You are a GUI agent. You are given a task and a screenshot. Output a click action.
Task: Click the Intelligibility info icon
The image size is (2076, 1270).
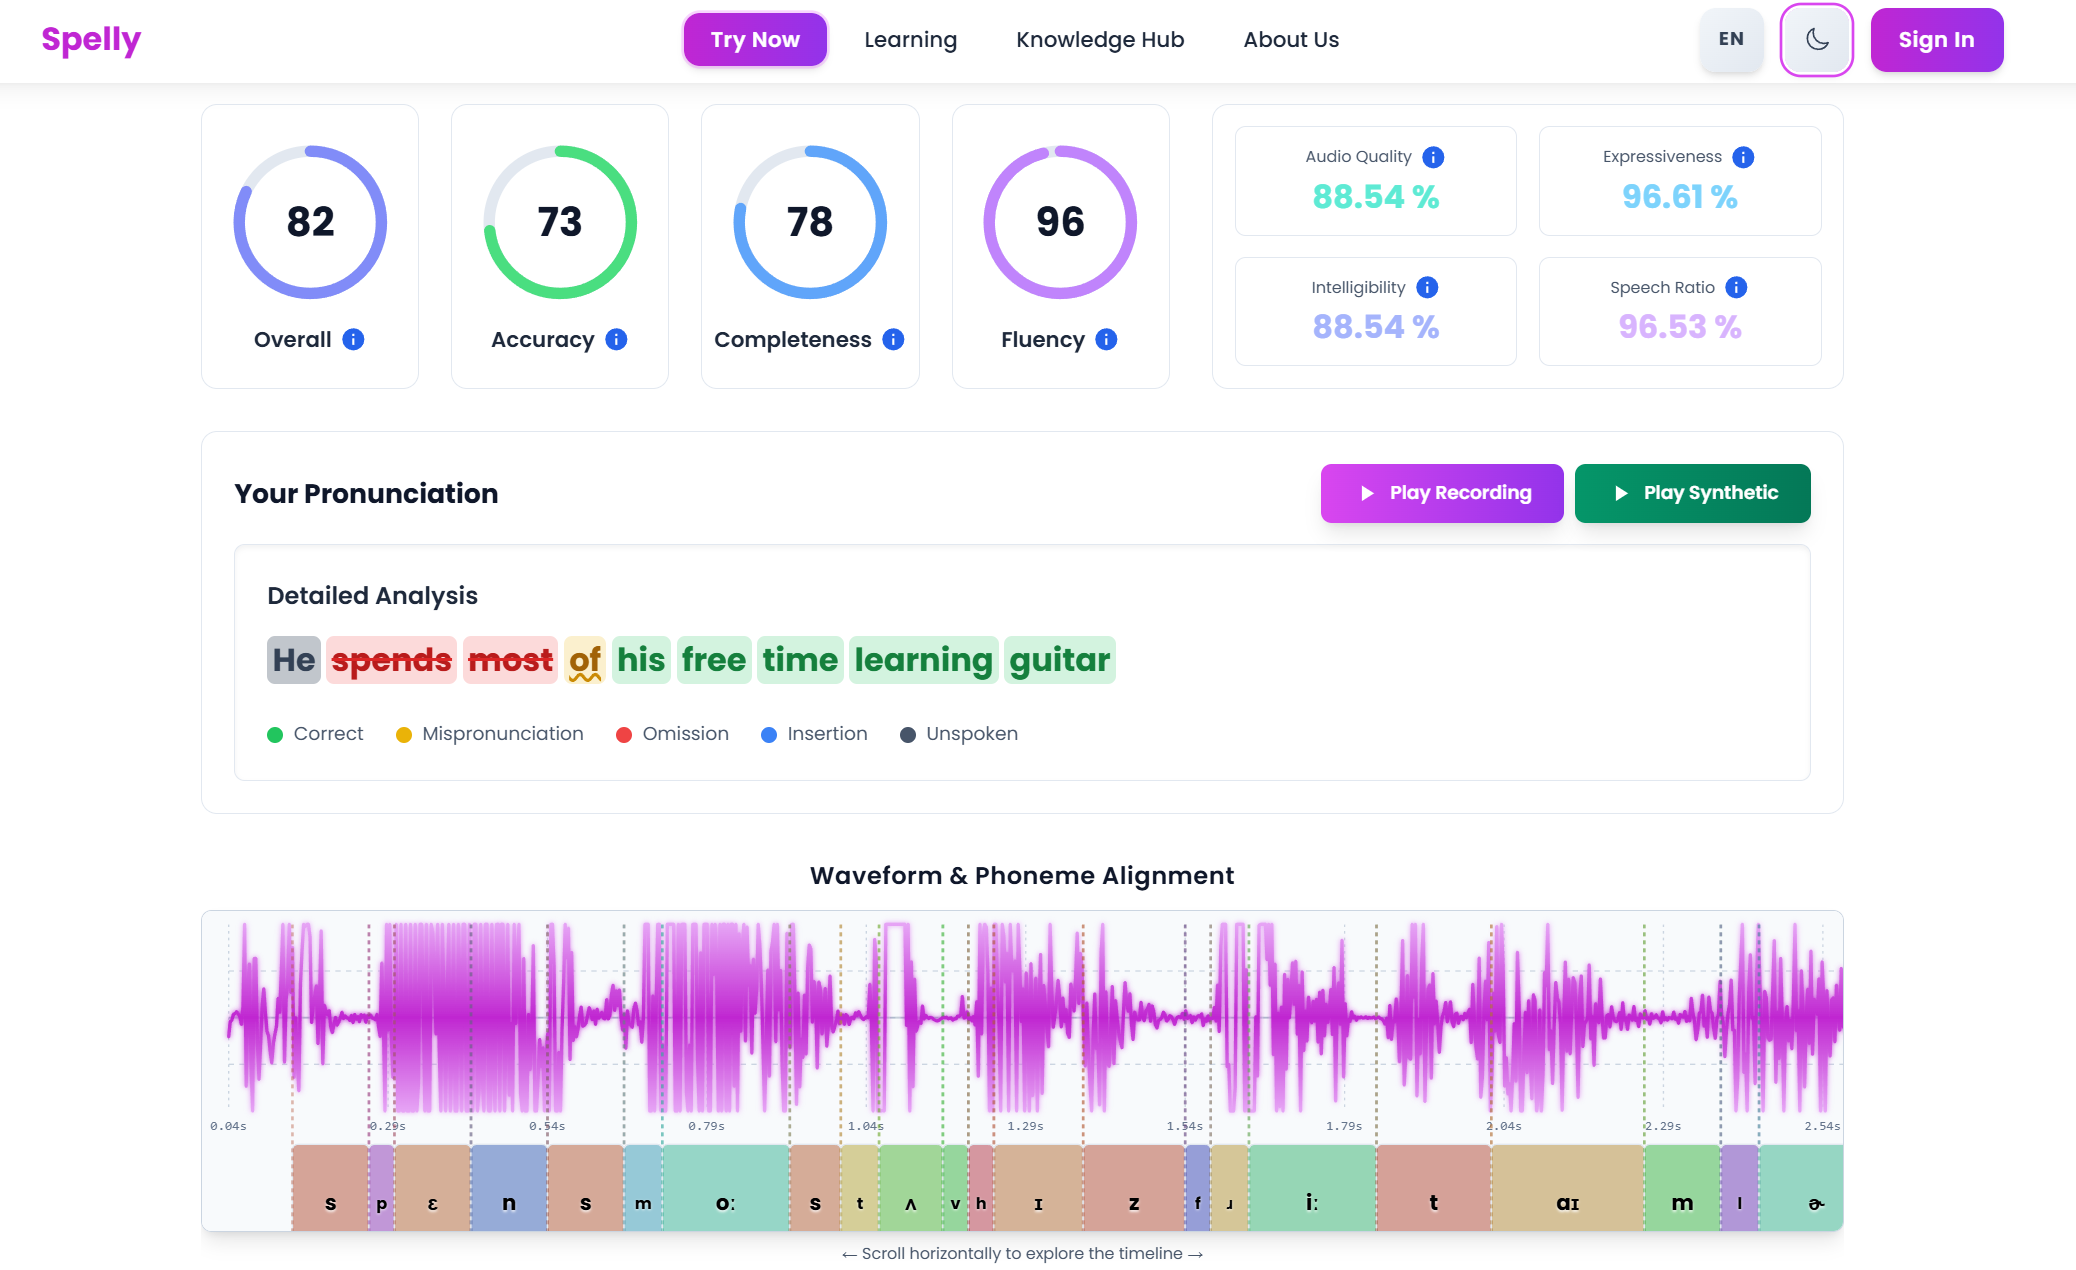(x=1427, y=288)
